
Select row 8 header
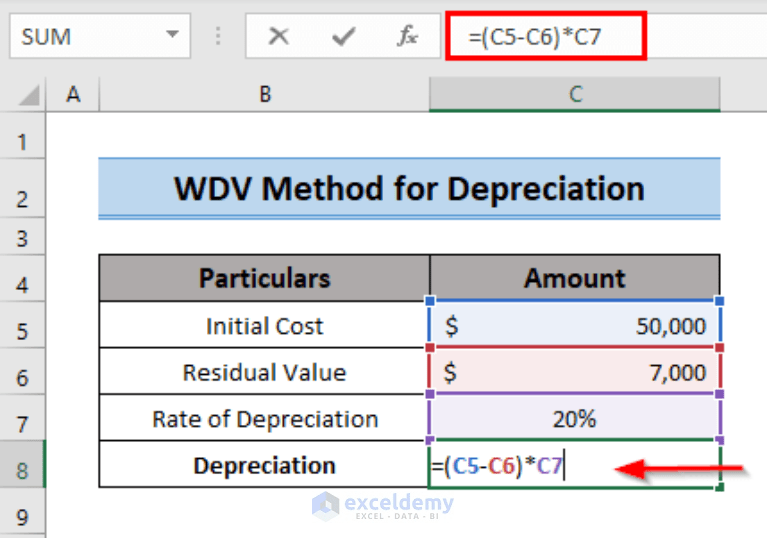(23, 464)
